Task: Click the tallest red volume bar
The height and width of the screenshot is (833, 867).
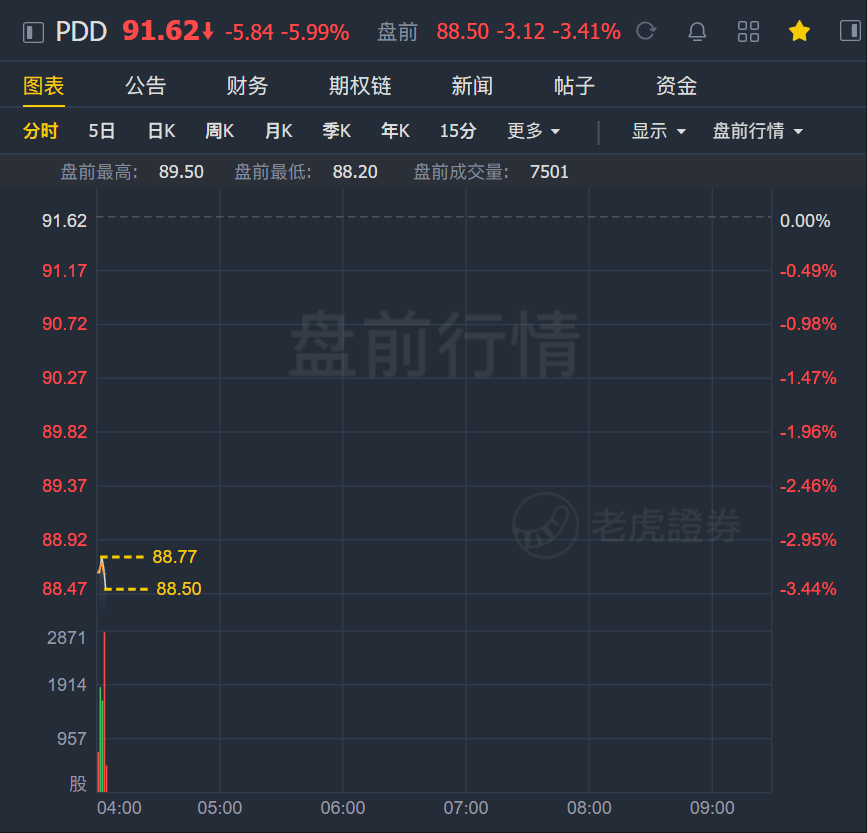Action: click(104, 712)
